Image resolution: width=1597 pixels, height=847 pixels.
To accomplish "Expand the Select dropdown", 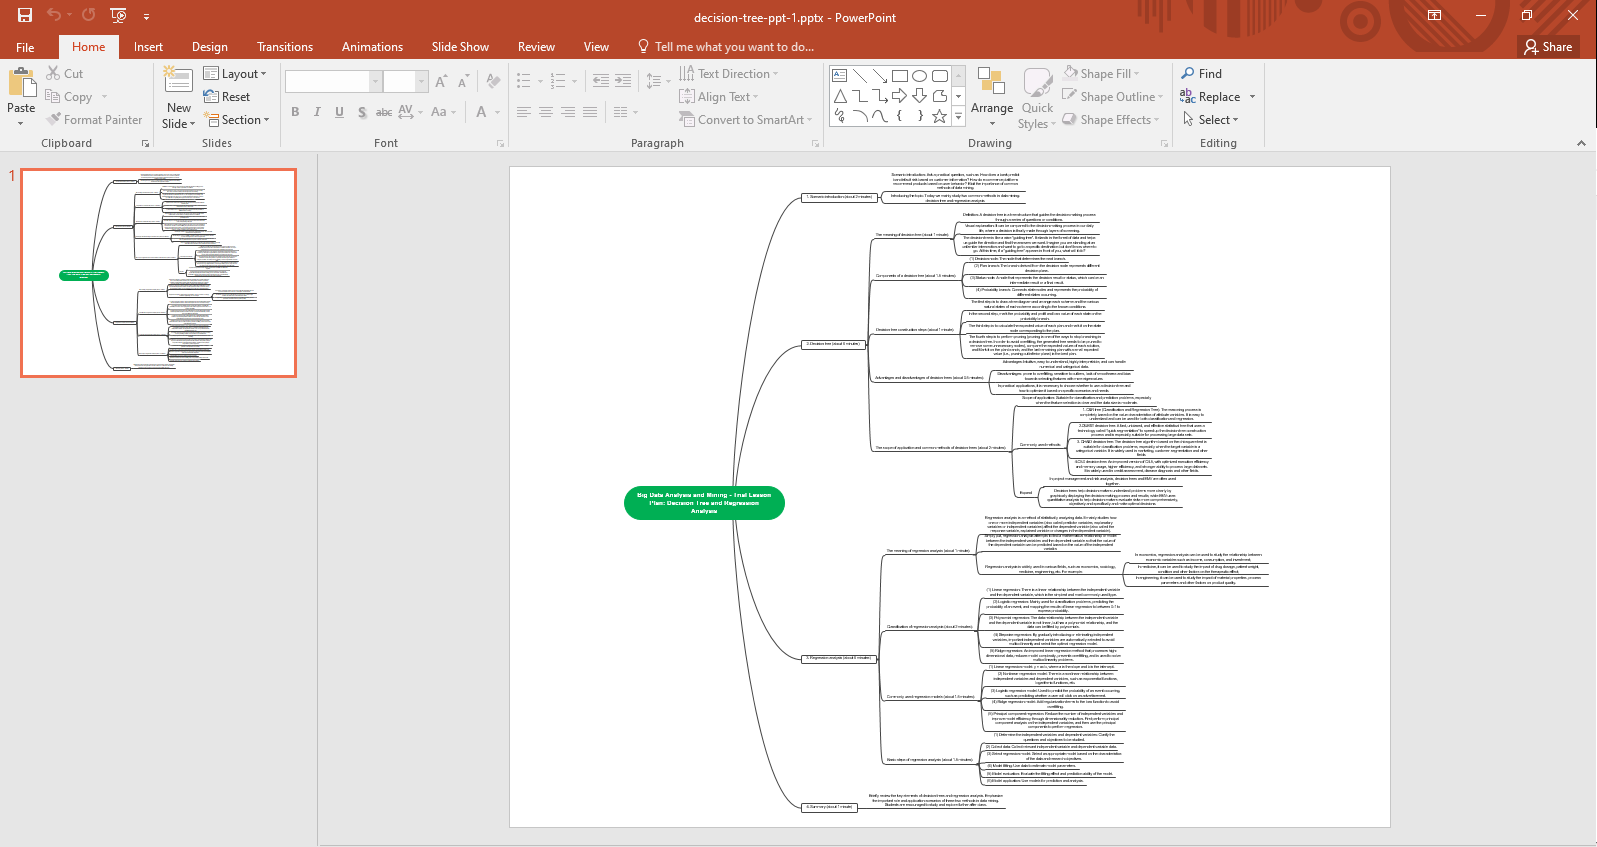I will point(1210,120).
